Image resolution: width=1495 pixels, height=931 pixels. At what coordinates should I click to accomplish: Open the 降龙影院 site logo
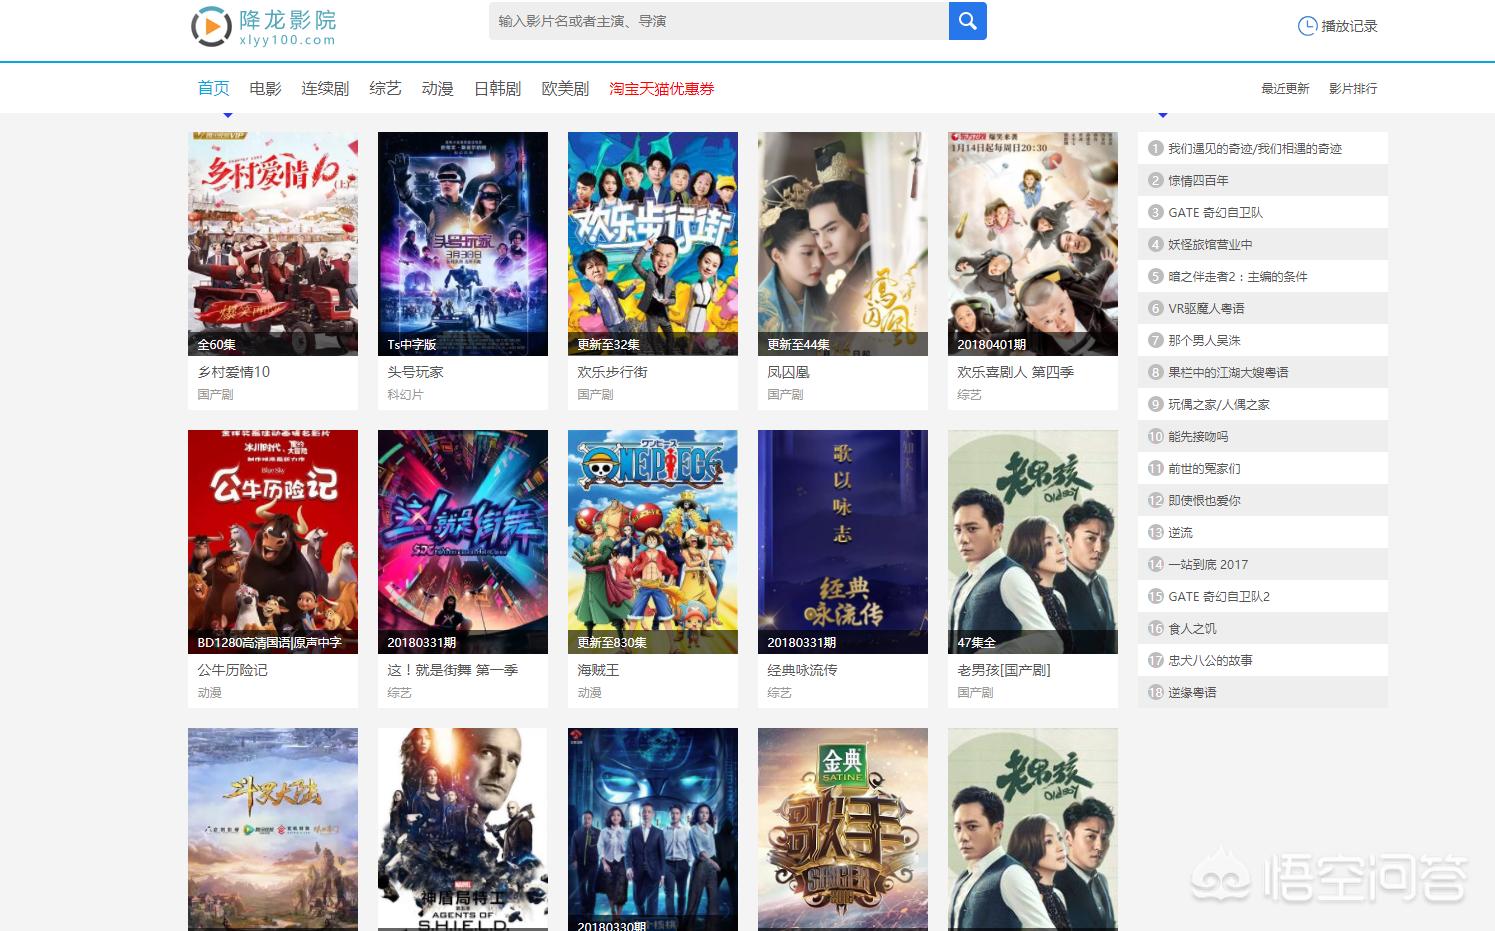264,27
